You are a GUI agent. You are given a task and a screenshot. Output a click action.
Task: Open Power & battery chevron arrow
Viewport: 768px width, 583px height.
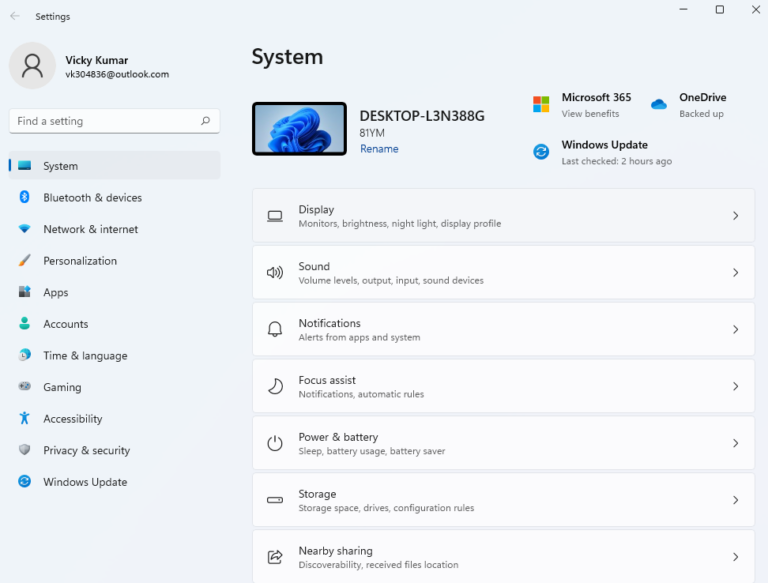[735, 443]
